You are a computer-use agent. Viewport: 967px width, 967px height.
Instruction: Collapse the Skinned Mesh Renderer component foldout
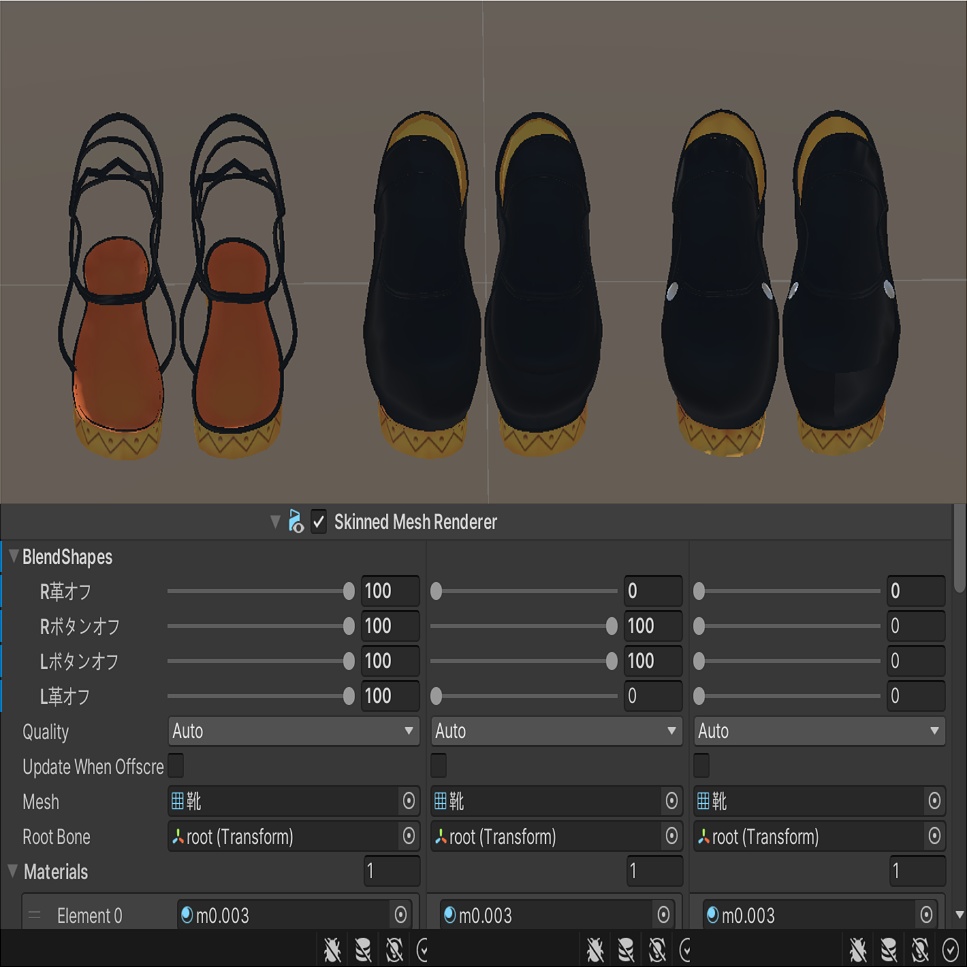tap(275, 522)
